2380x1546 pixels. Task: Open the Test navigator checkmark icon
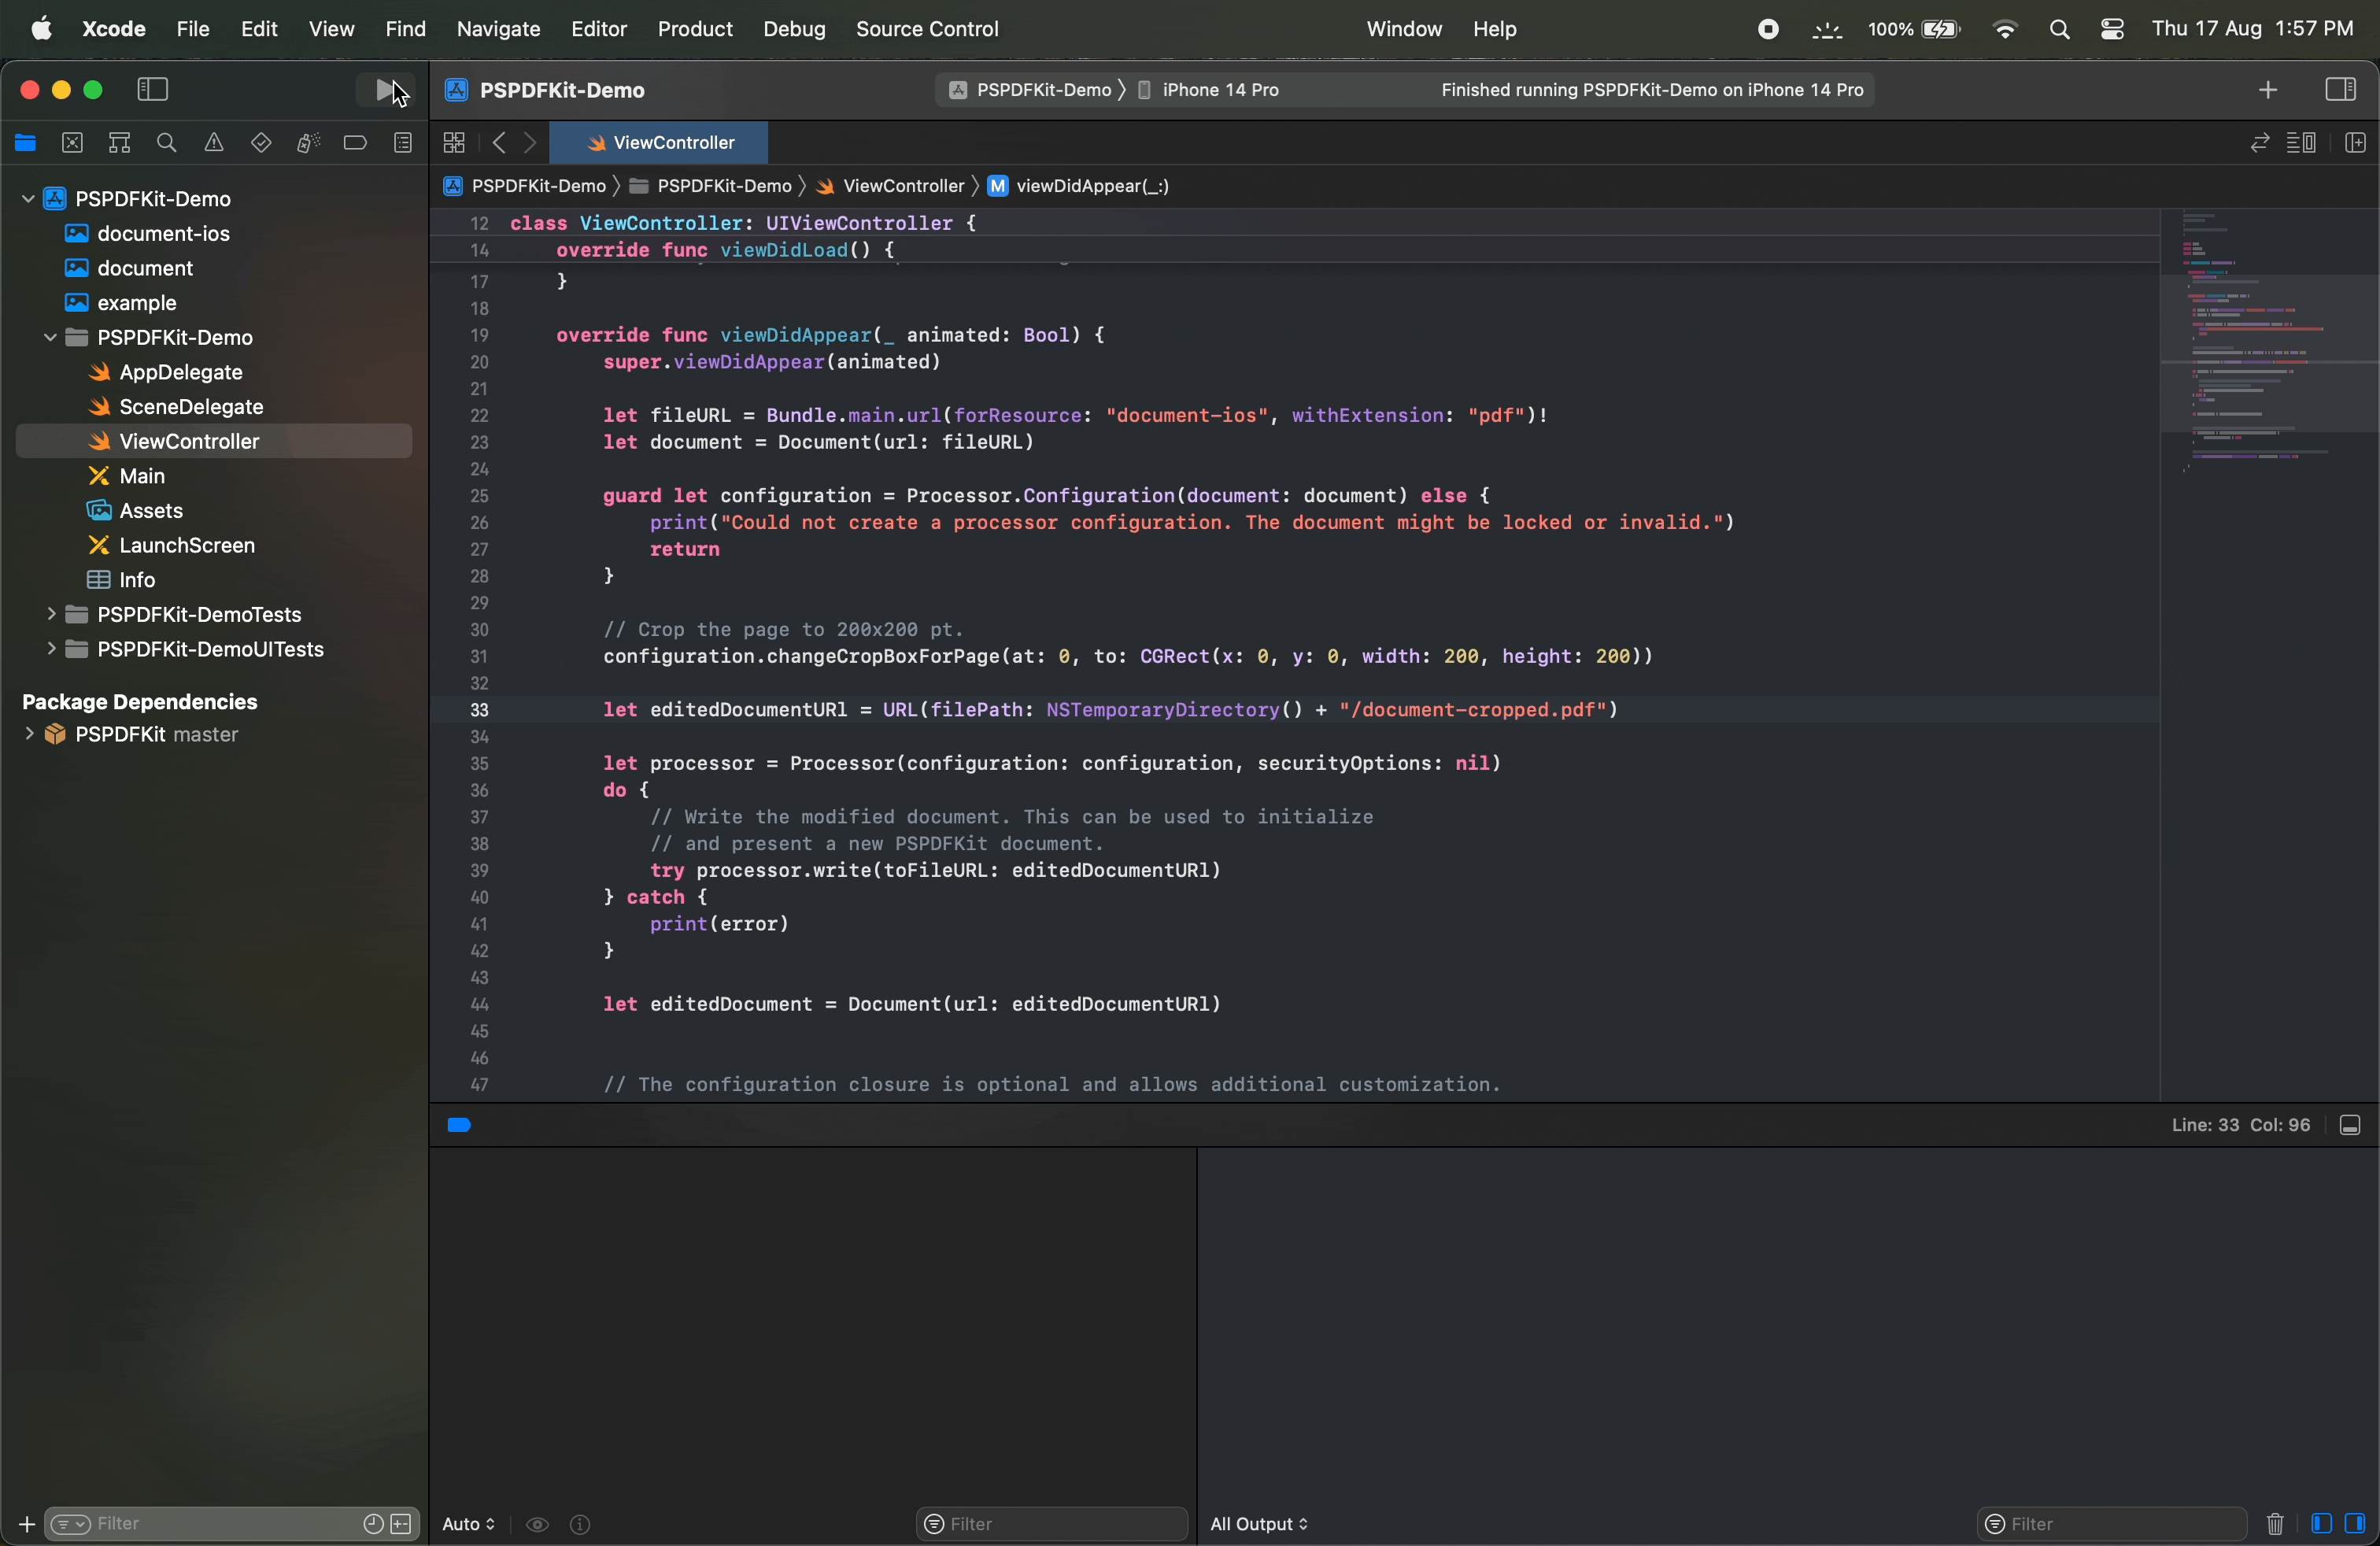click(x=261, y=143)
